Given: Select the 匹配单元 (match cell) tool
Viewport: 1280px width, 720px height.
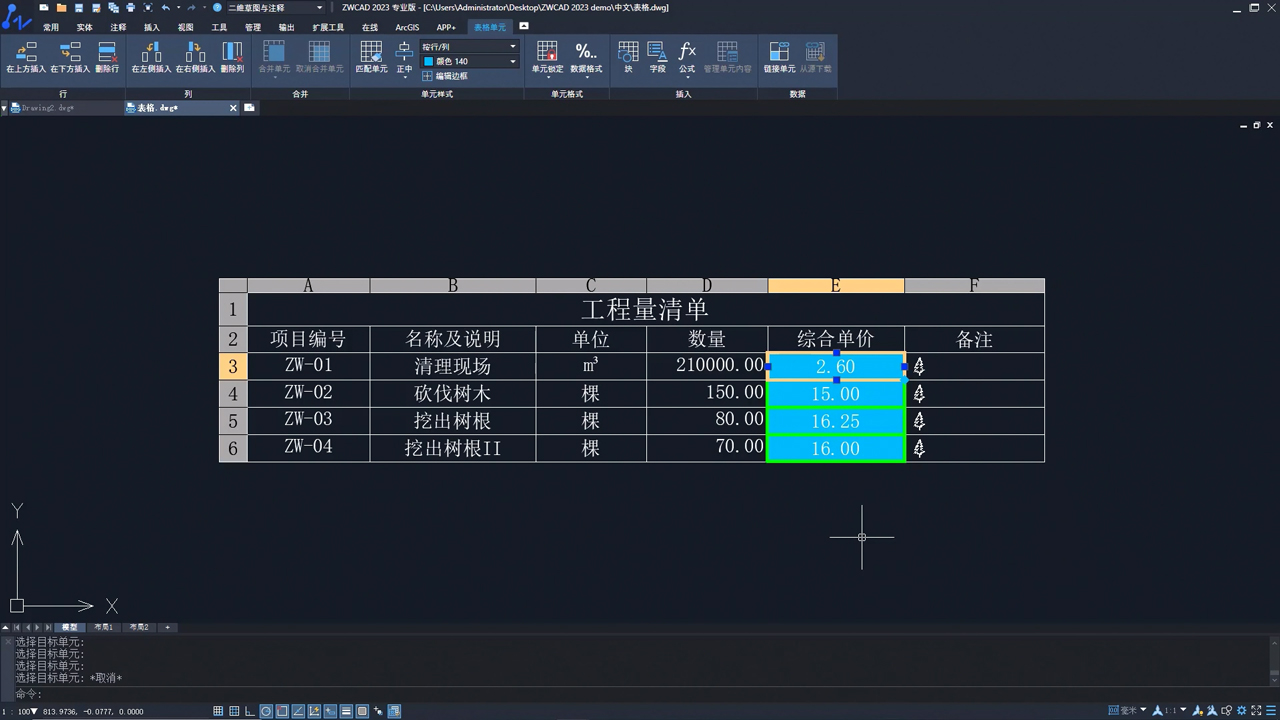Looking at the screenshot, I should [x=371, y=57].
